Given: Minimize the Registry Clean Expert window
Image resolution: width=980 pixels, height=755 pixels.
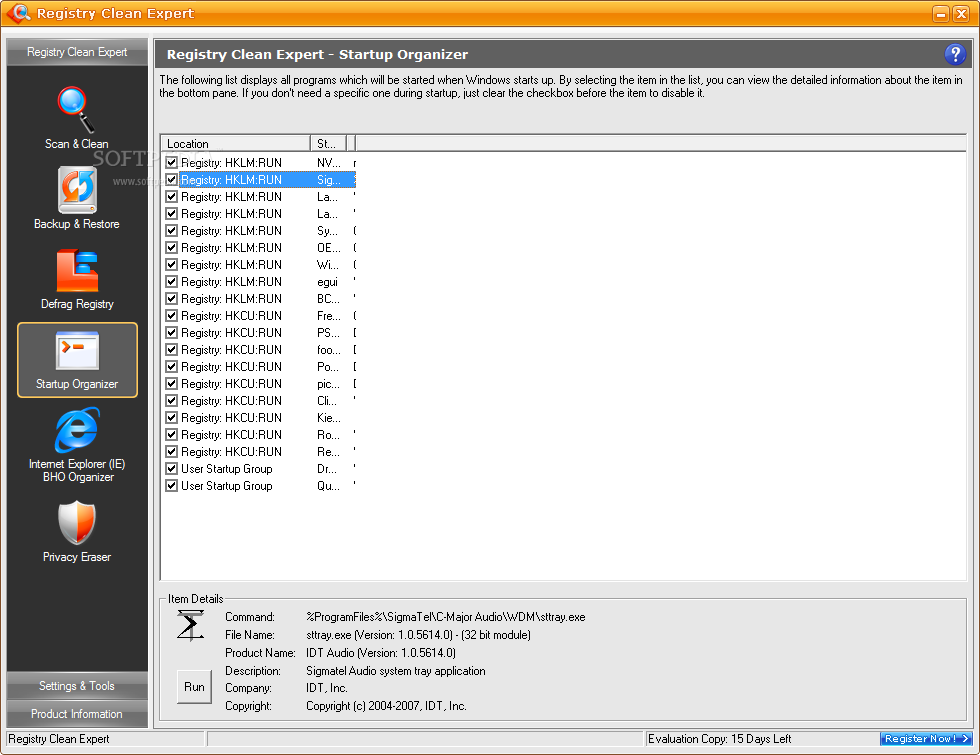Looking at the screenshot, I should tap(941, 14).
